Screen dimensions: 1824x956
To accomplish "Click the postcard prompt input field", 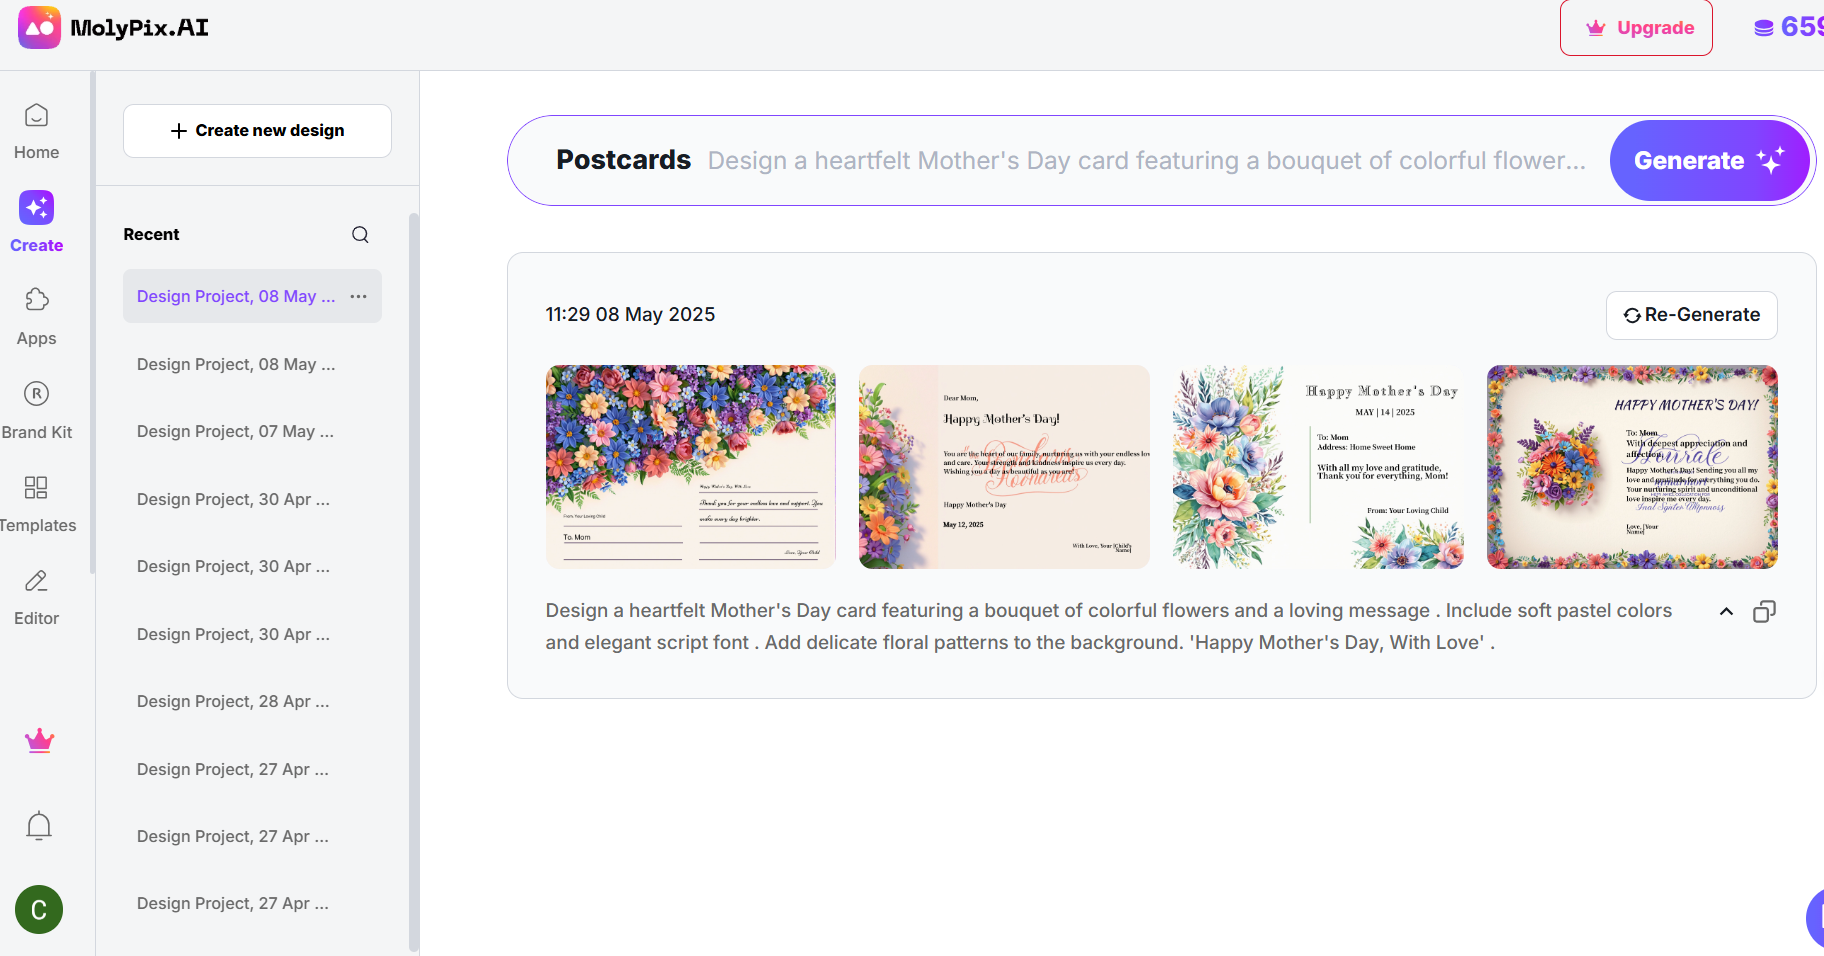I will pyautogui.click(x=1146, y=161).
